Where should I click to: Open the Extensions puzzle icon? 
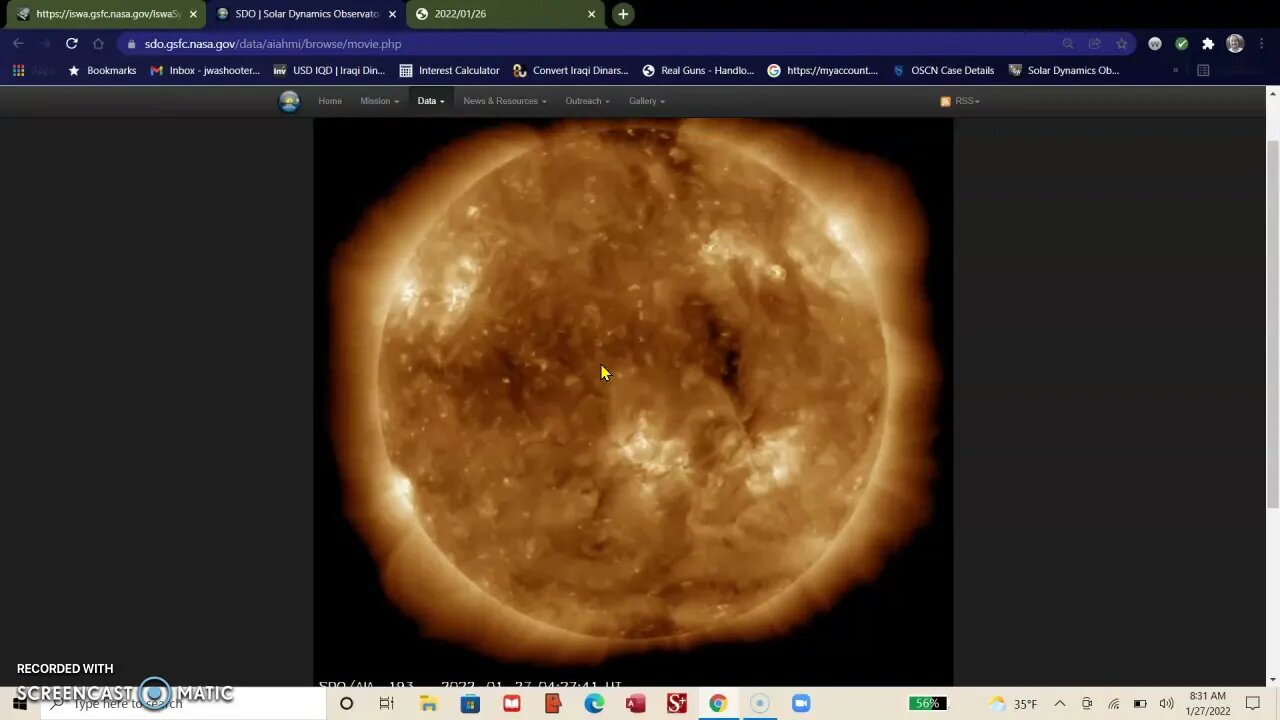click(x=1208, y=44)
